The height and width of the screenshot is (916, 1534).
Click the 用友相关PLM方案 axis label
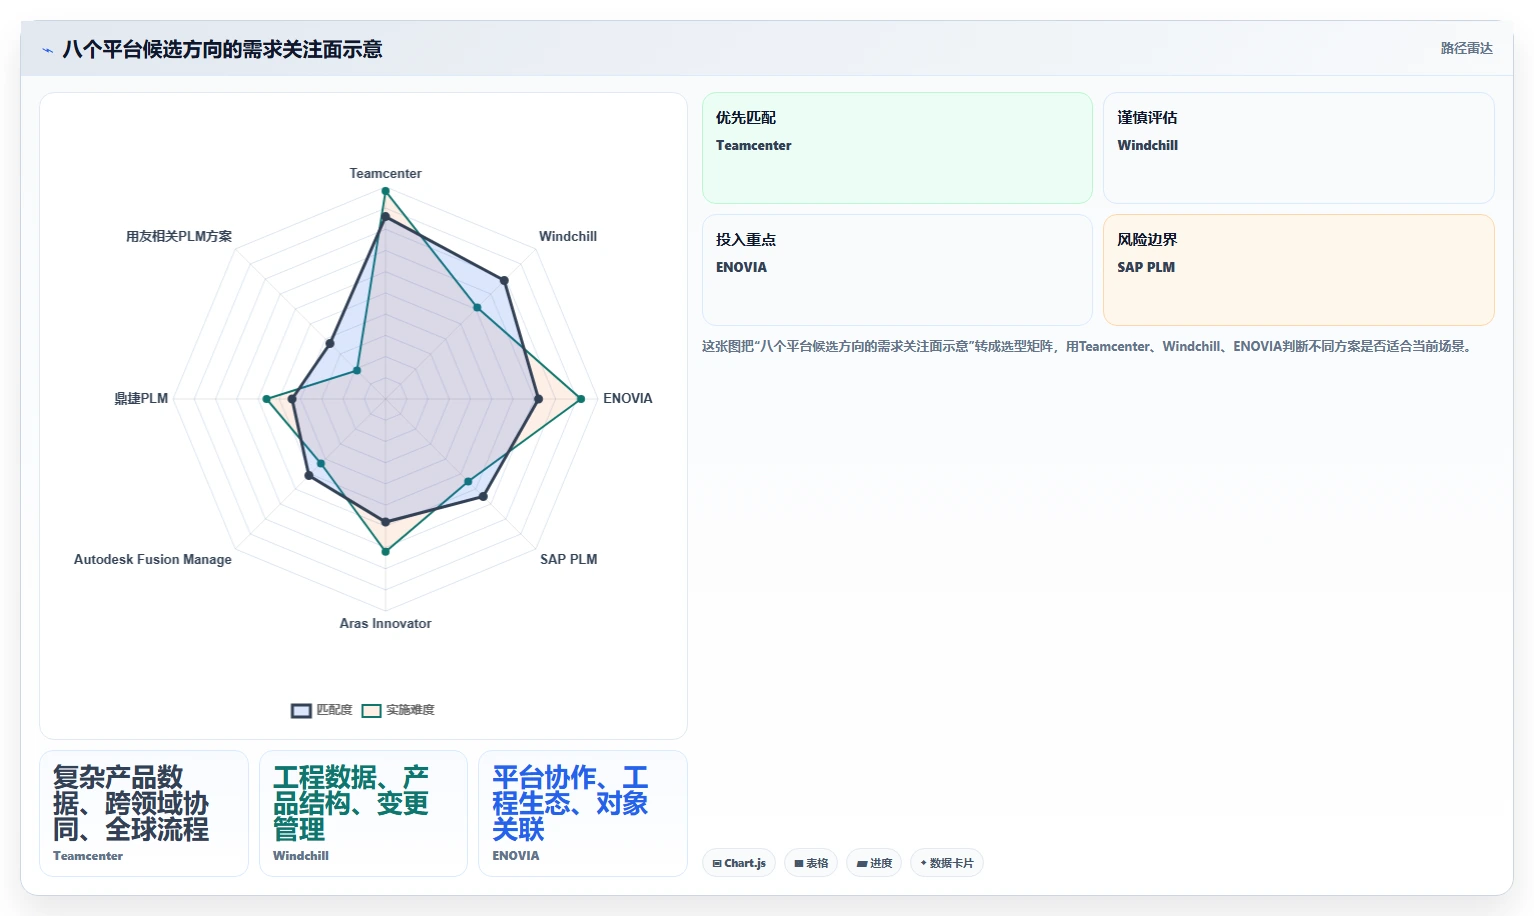179,236
